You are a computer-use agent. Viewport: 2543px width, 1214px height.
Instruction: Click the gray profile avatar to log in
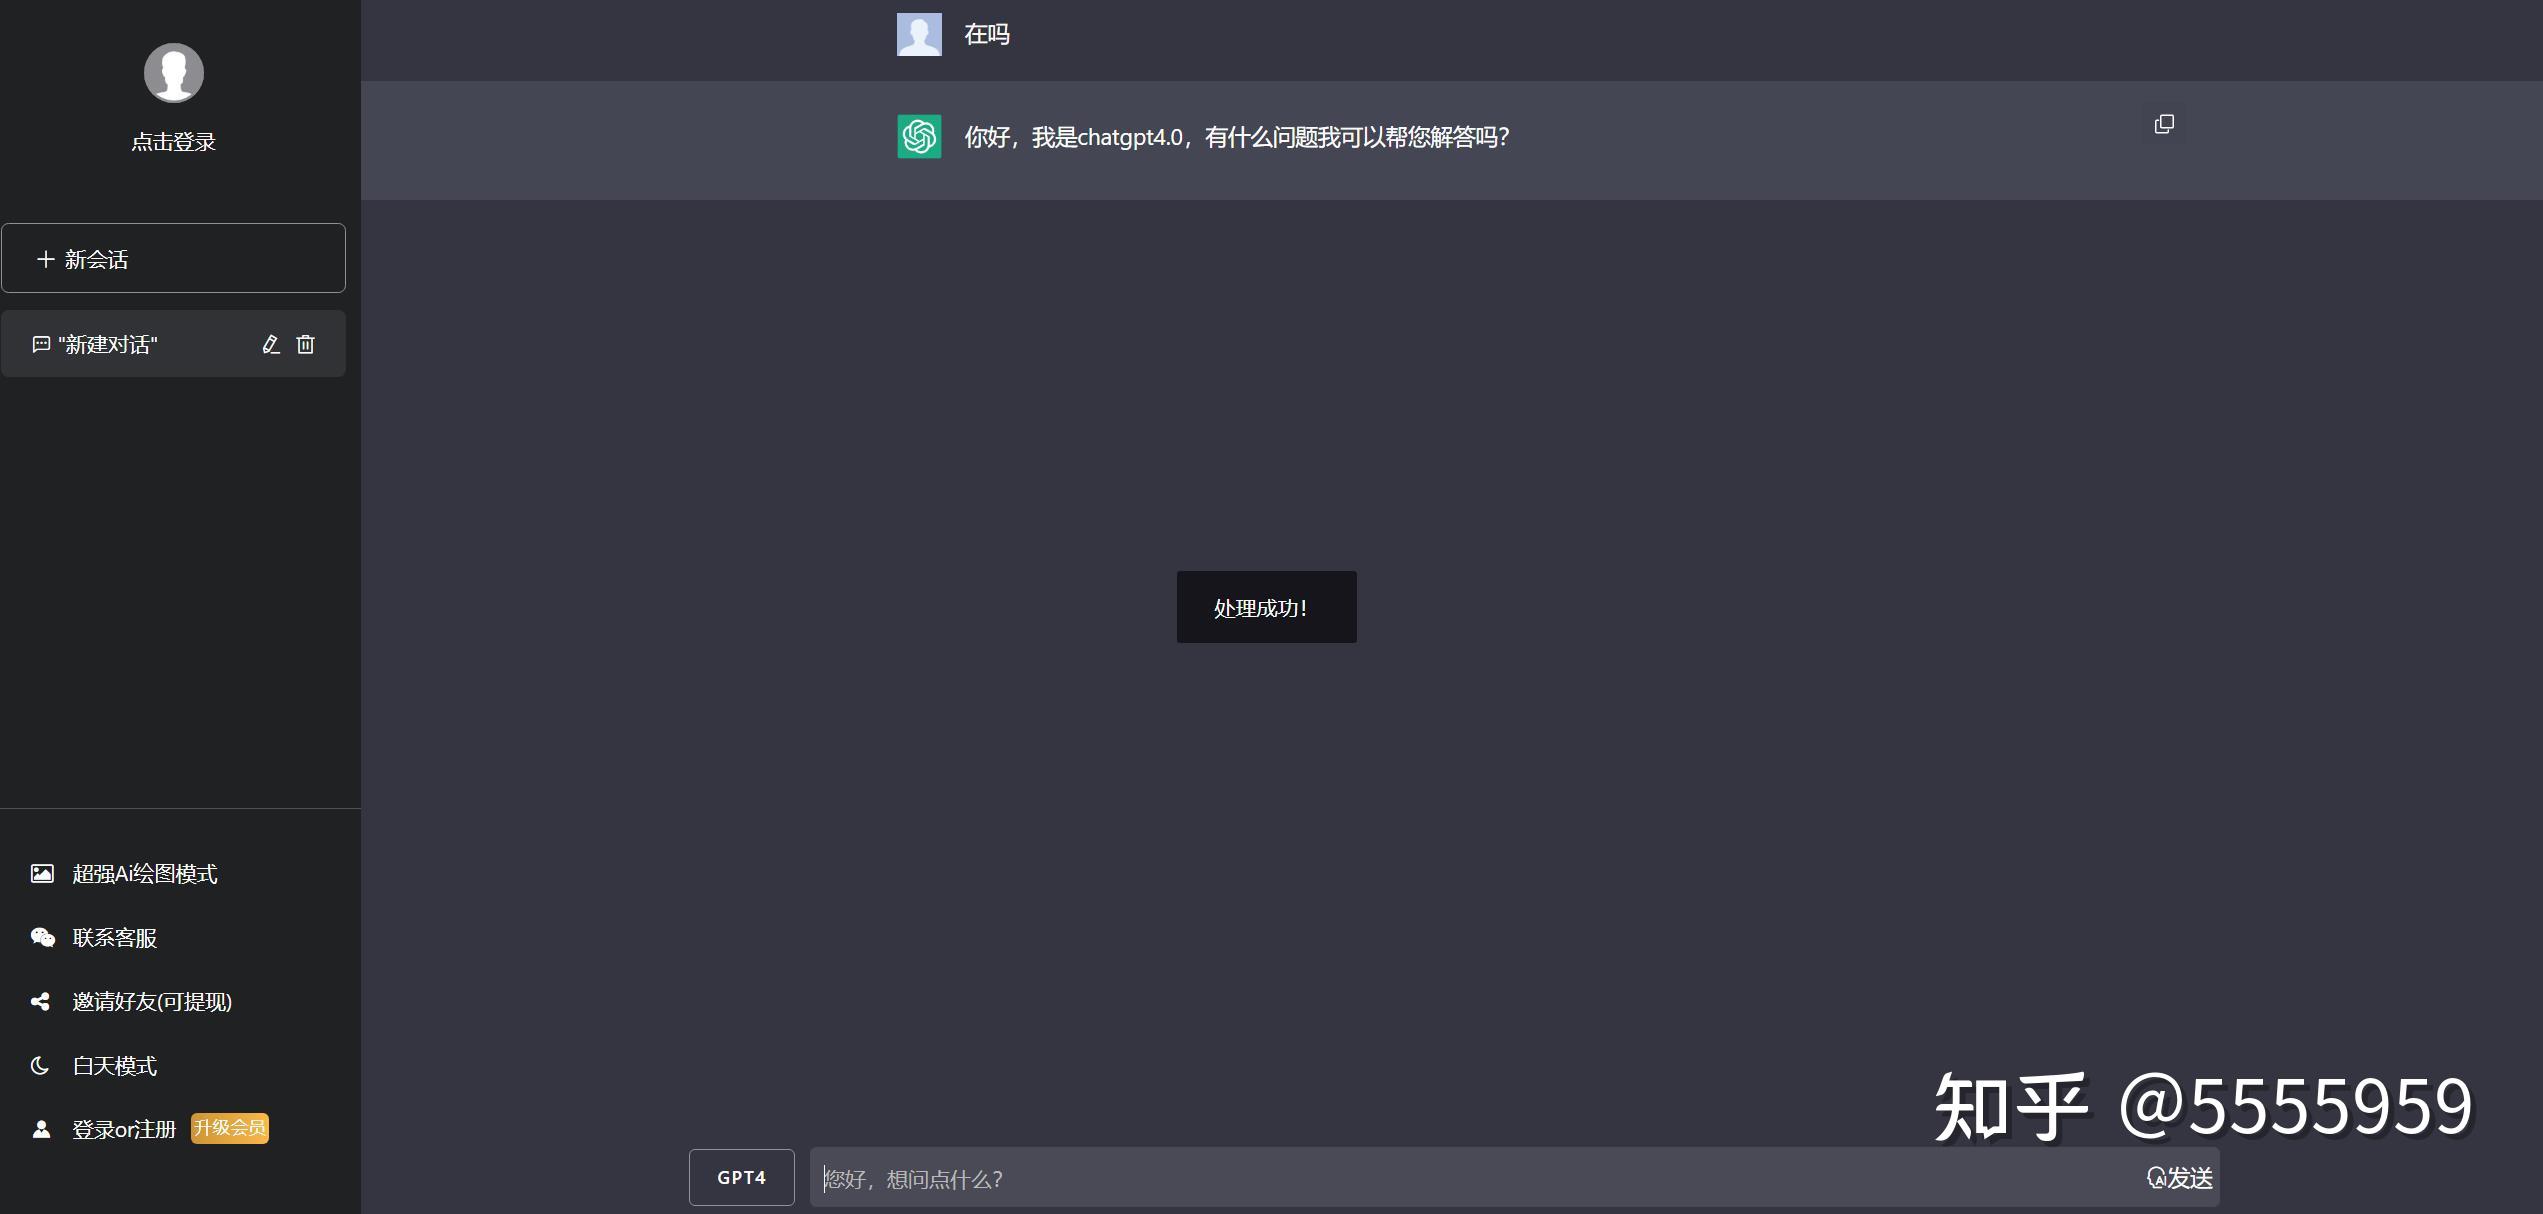coord(174,72)
